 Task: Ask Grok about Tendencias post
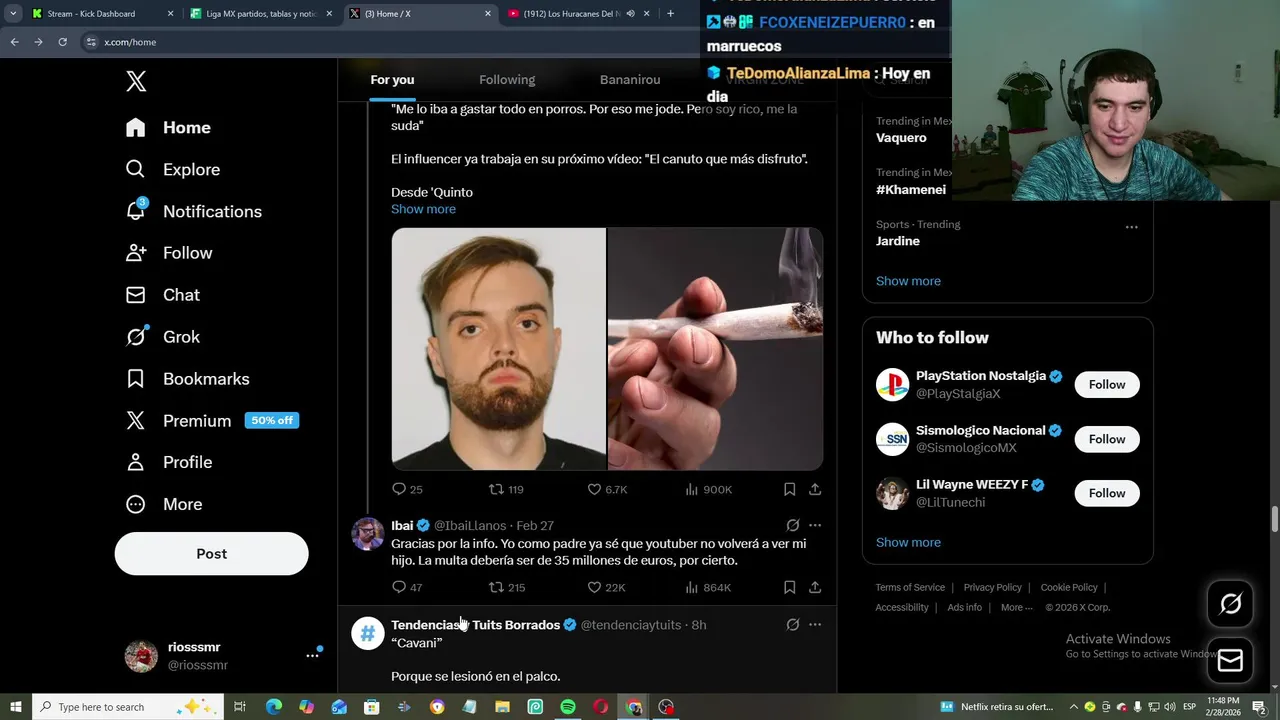[x=792, y=625]
